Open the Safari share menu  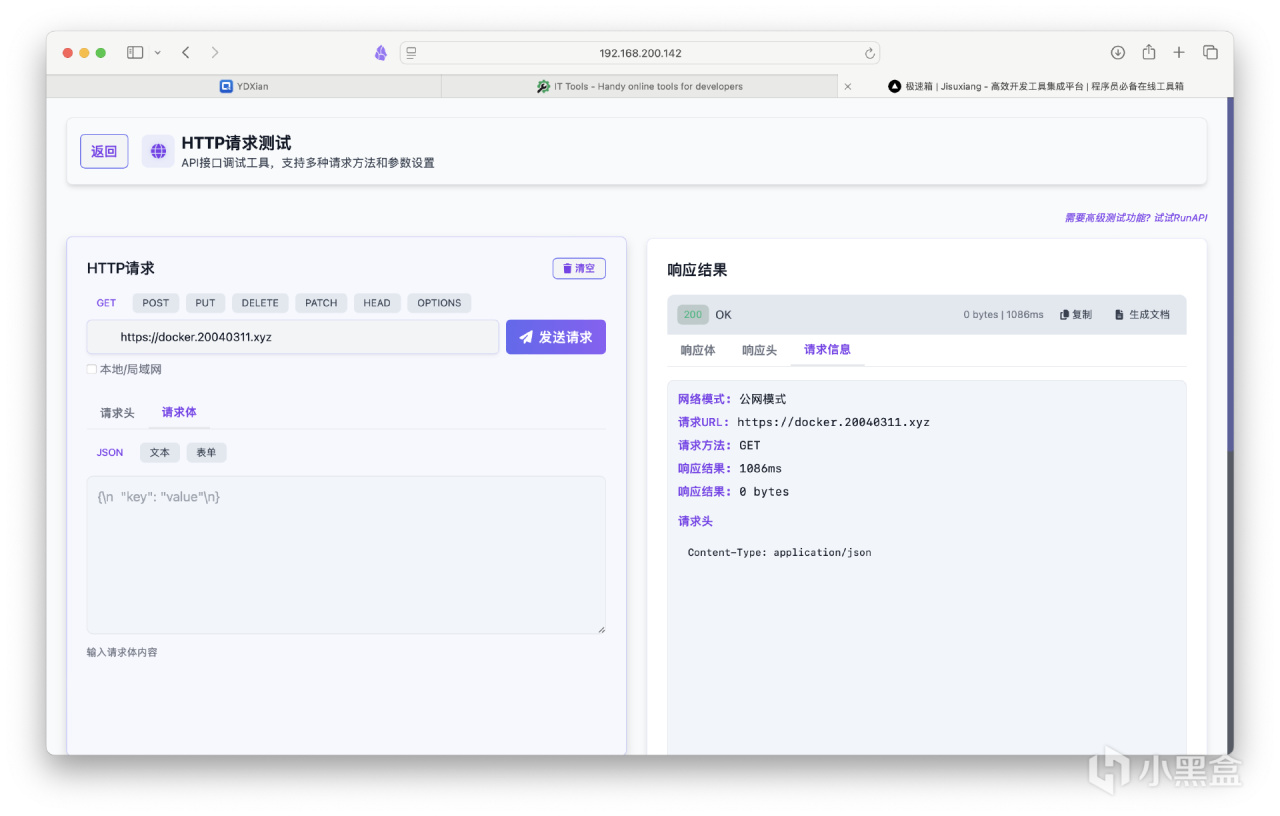tap(1149, 52)
